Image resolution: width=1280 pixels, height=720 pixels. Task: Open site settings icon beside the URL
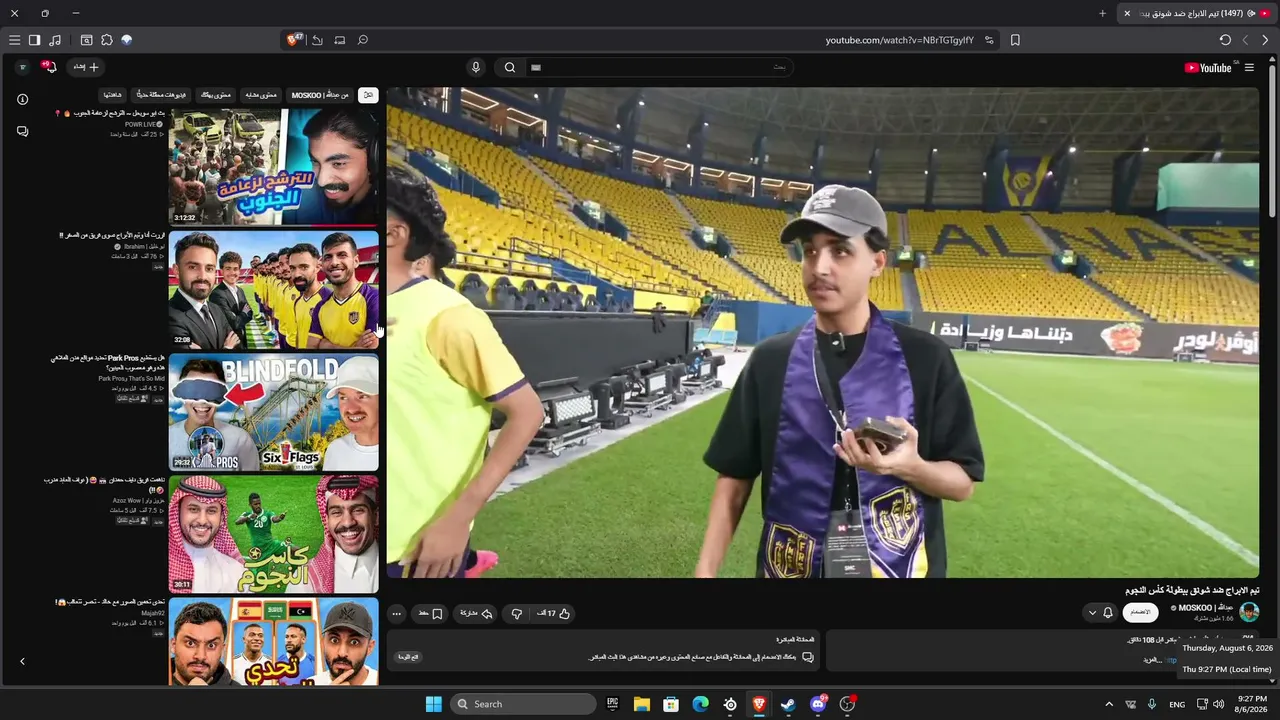click(x=989, y=40)
